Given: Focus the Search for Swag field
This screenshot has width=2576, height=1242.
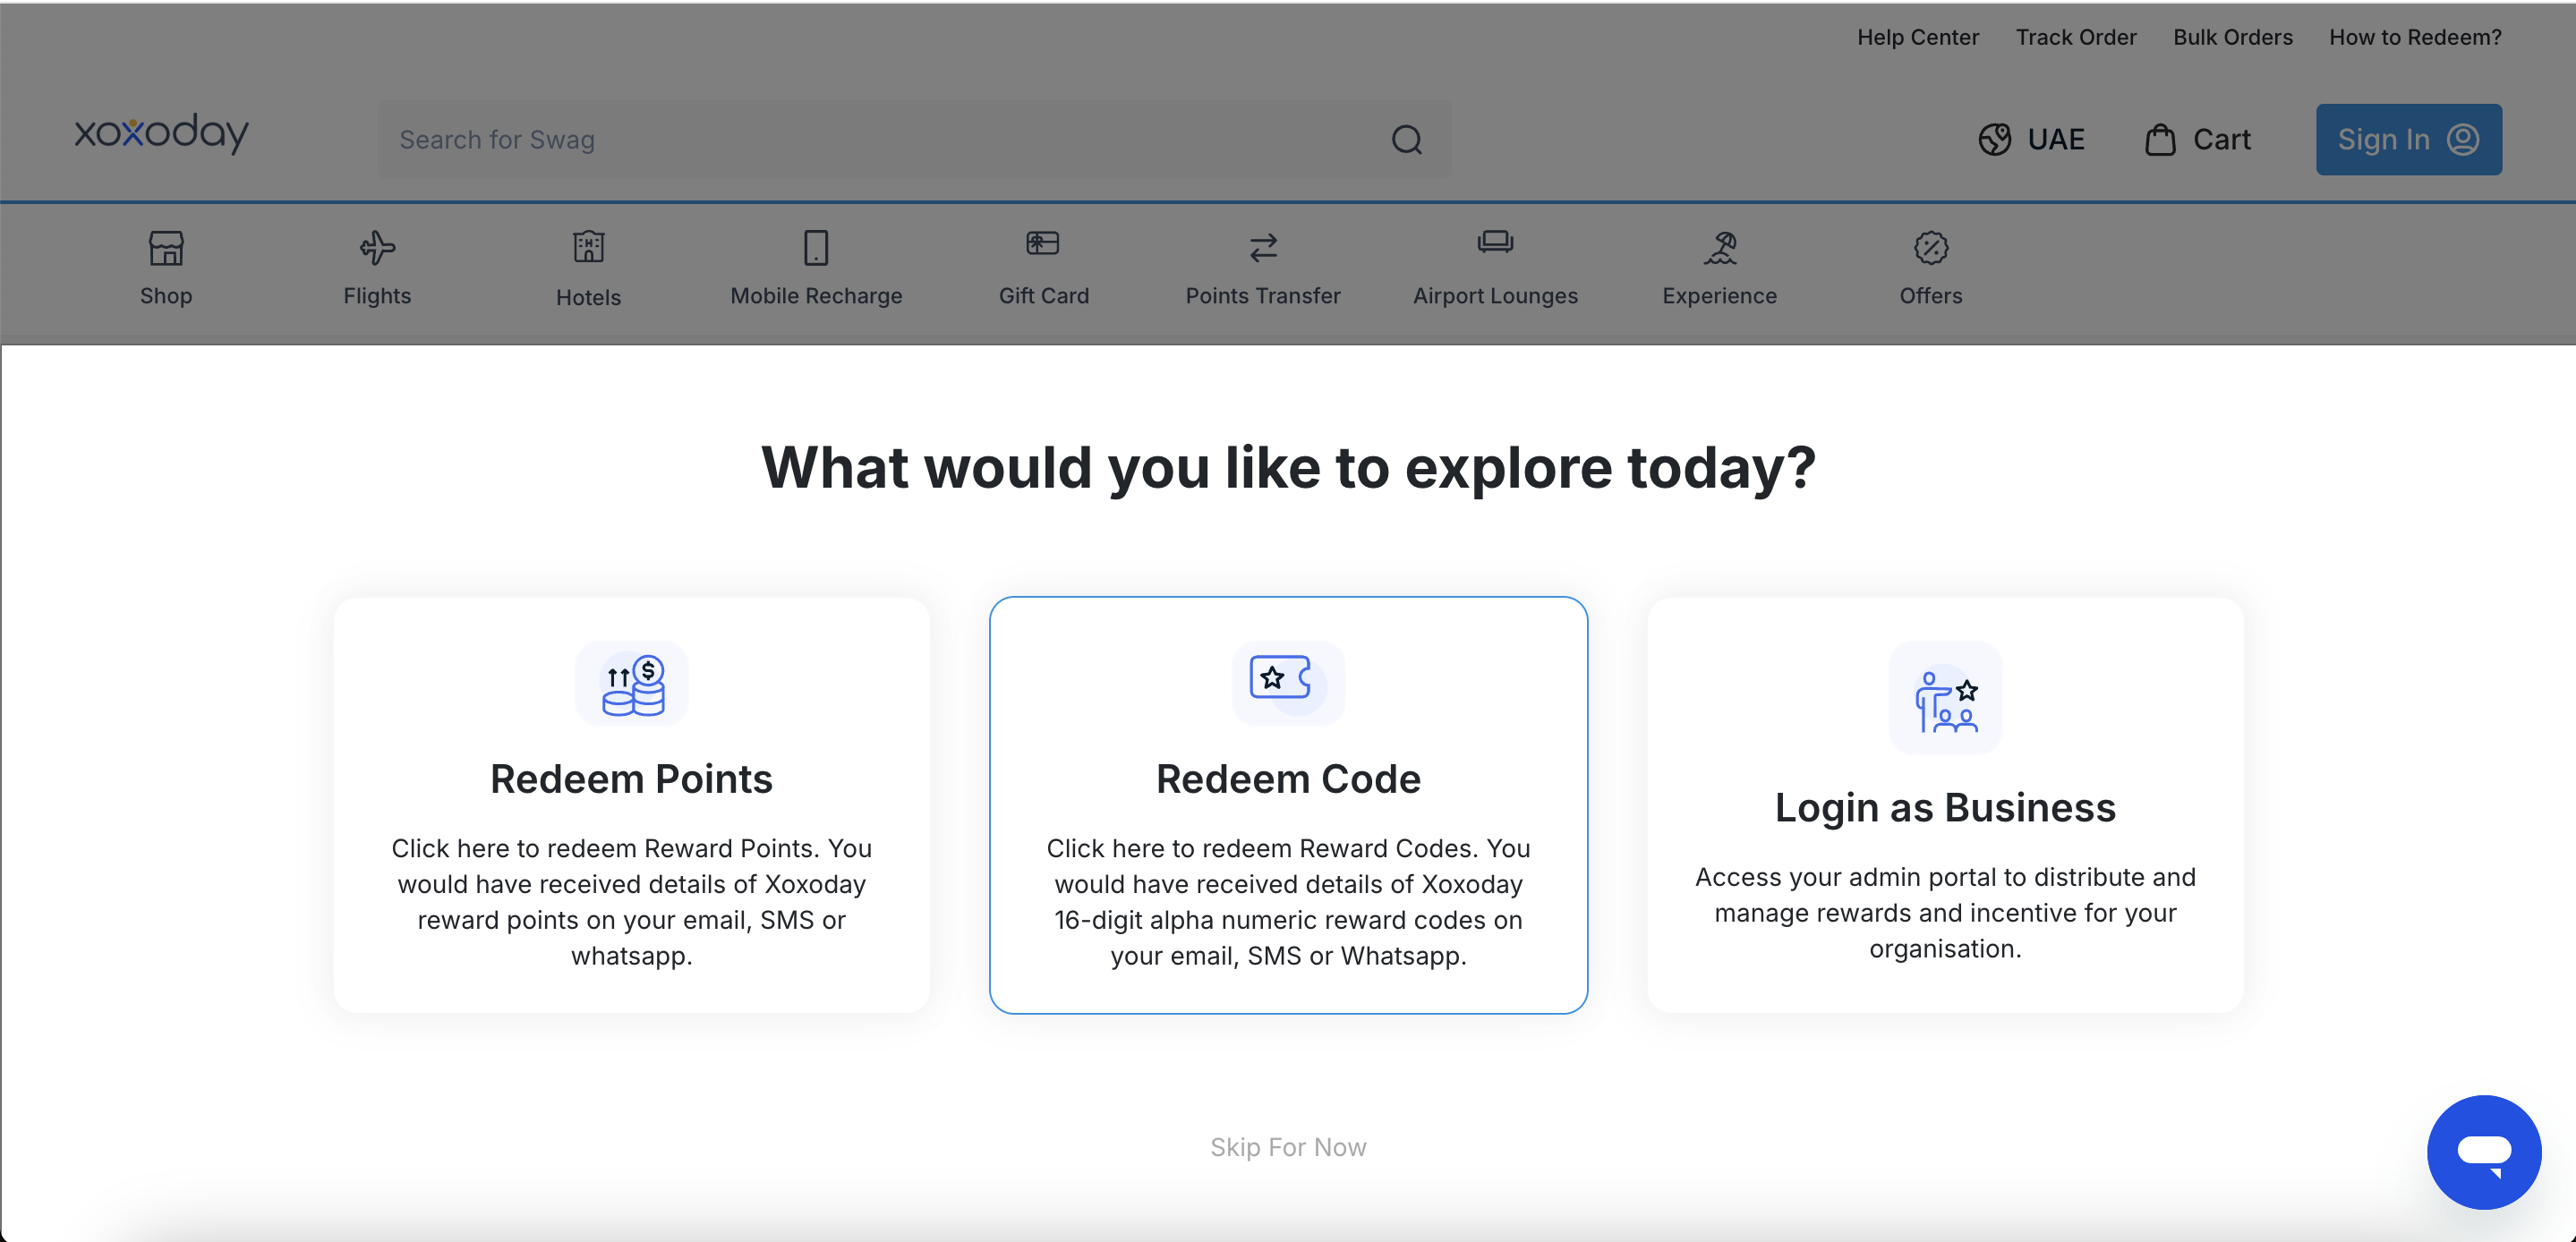Looking at the screenshot, I should pos(914,140).
